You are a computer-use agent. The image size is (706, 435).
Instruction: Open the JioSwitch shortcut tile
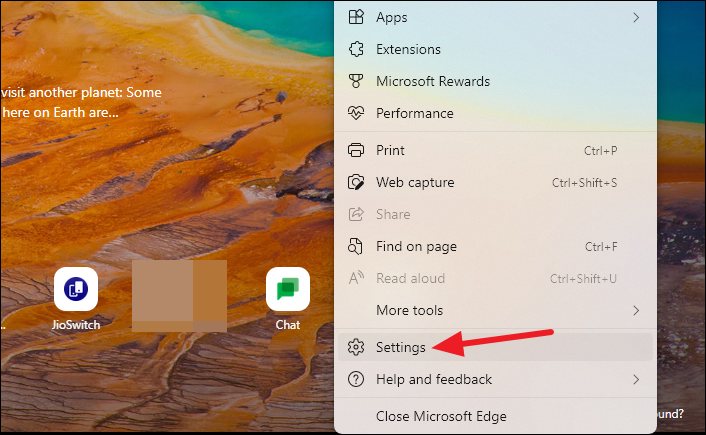click(76, 289)
